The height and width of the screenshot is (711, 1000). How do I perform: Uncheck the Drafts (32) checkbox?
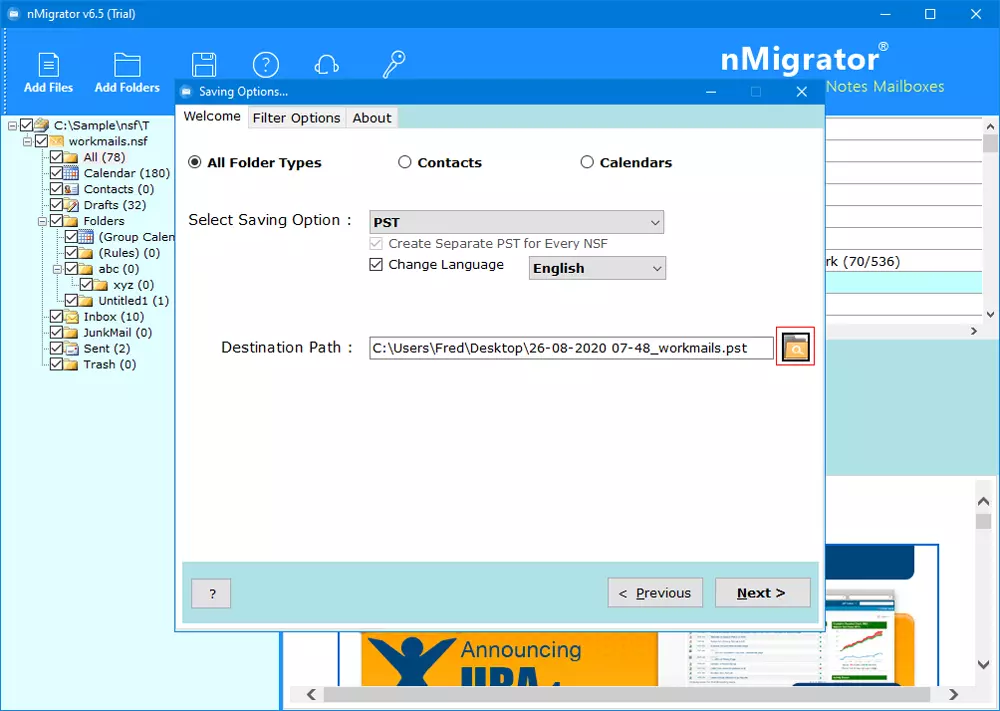click(56, 205)
